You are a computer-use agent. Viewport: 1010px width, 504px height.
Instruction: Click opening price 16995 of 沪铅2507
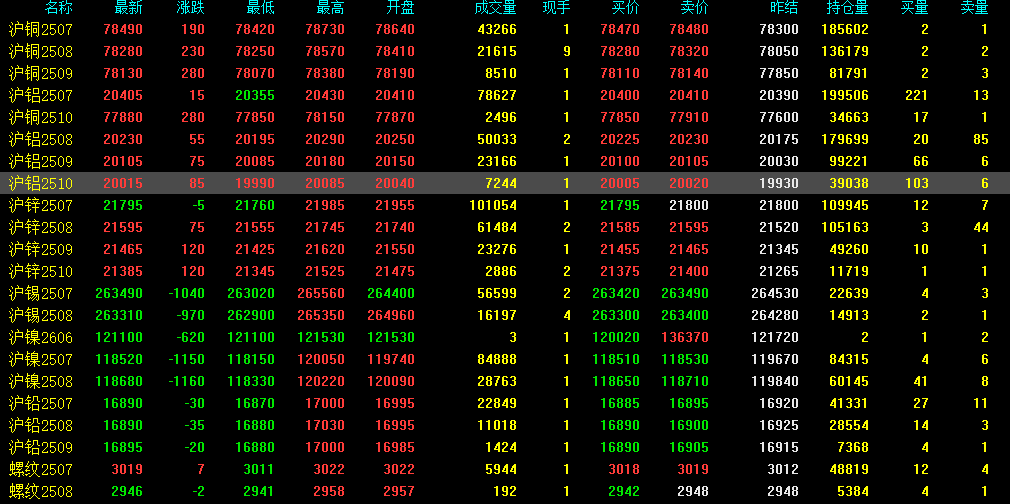pos(395,403)
